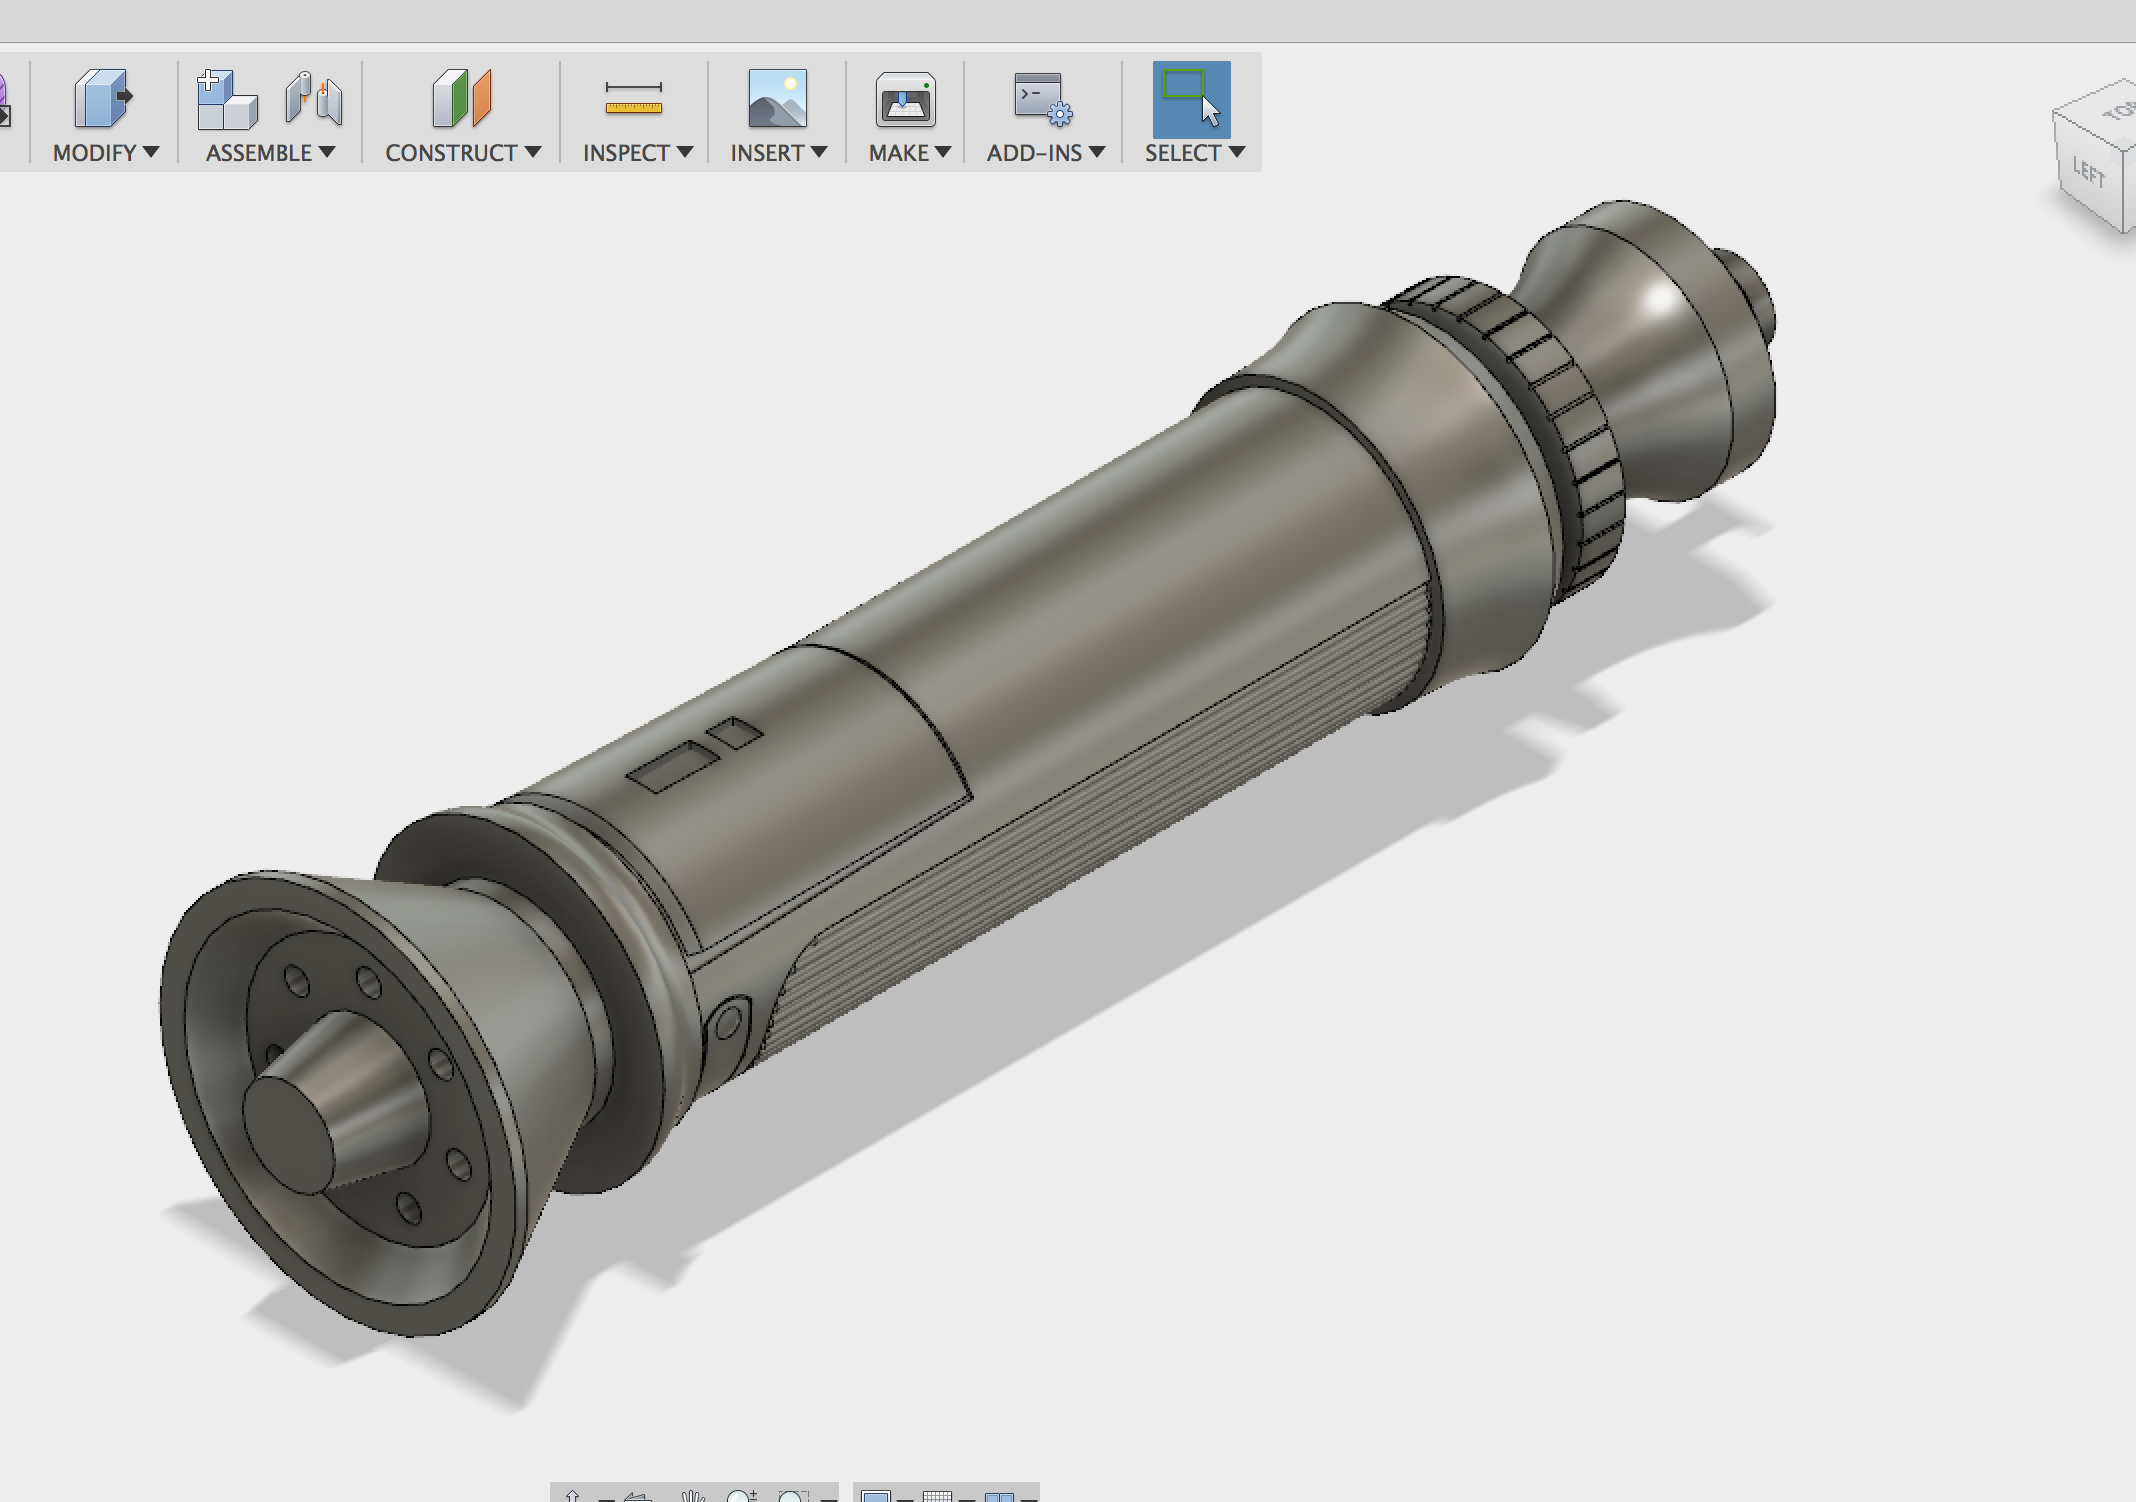Click the Joint icon in ASSEMBLE
Screen dimensions: 2136x1502
314,99
